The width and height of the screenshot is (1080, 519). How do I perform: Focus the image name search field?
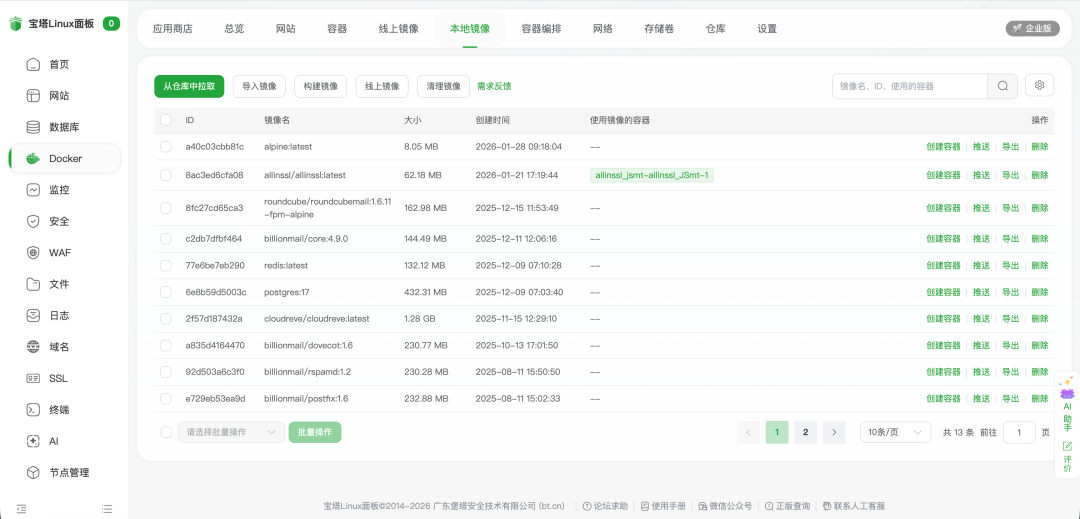[910, 86]
